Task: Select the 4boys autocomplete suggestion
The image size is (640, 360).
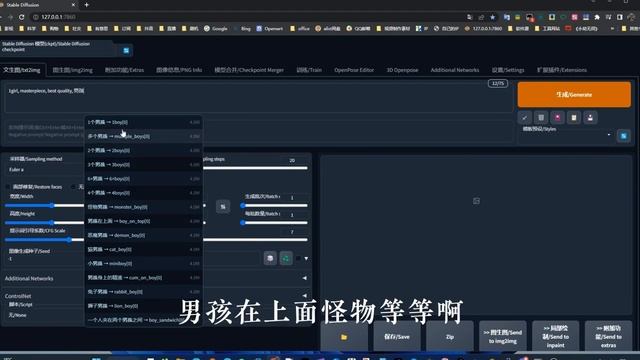Action: (x=143, y=193)
